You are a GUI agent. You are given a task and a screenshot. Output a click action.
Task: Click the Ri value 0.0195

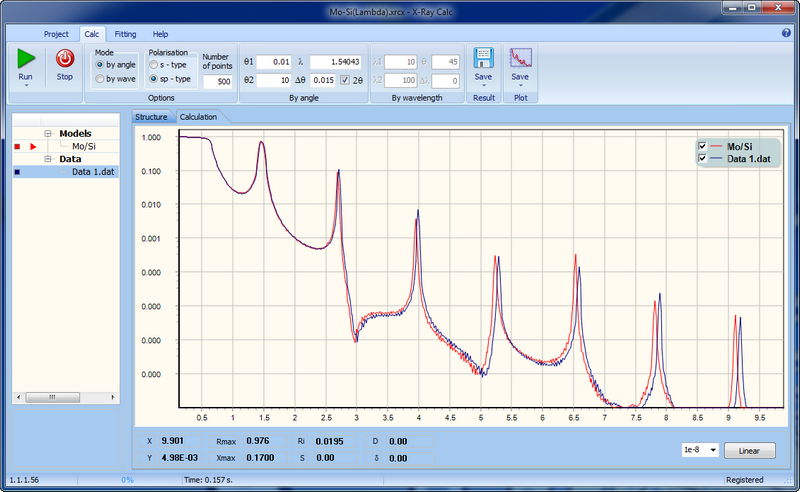pyautogui.click(x=330, y=441)
